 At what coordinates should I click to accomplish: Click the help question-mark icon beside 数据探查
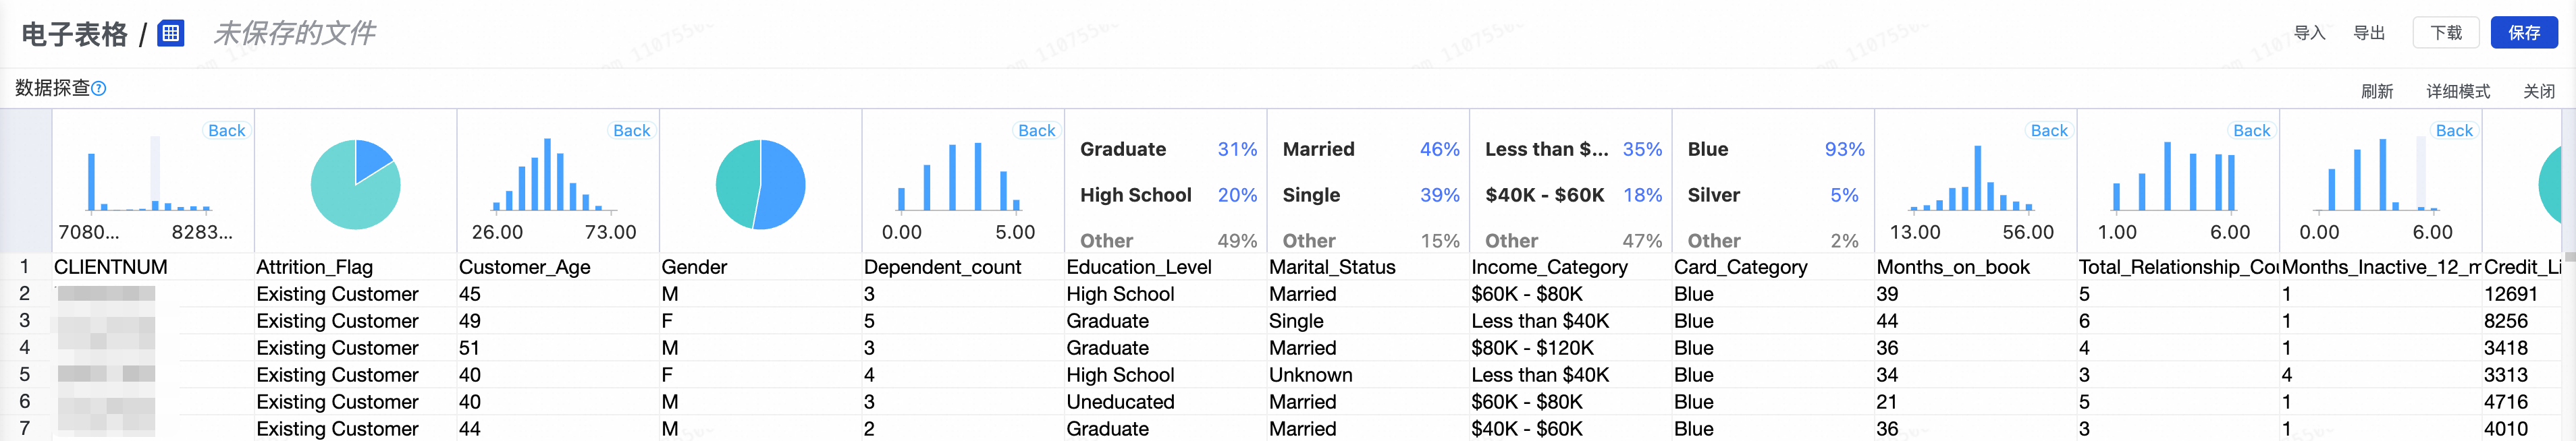(99, 89)
